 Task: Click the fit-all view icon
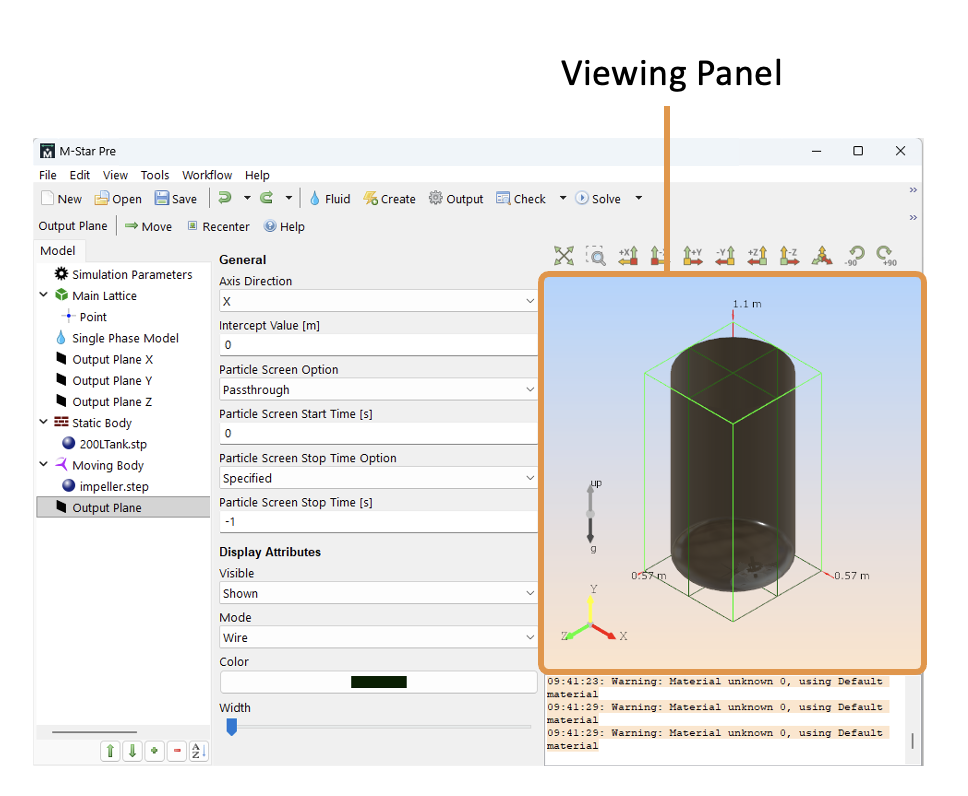tap(564, 256)
